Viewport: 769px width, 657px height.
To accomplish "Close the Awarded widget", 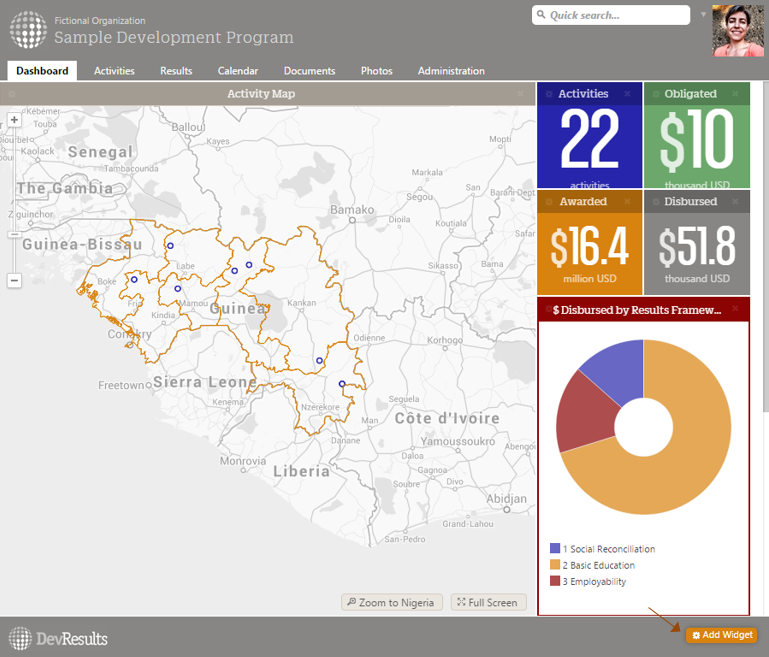I will [x=627, y=202].
